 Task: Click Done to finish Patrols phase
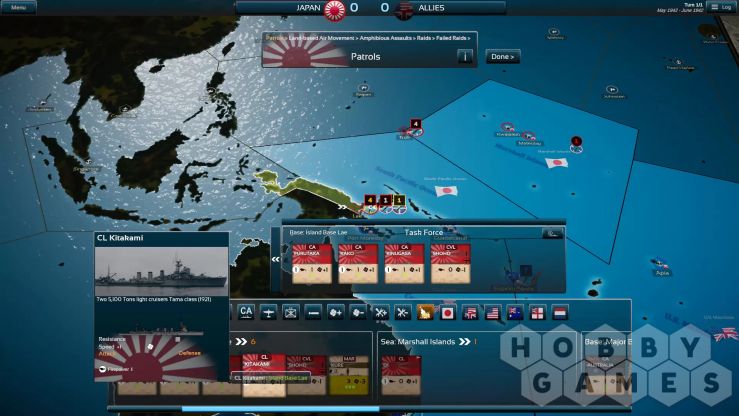click(x=503, y=57)
